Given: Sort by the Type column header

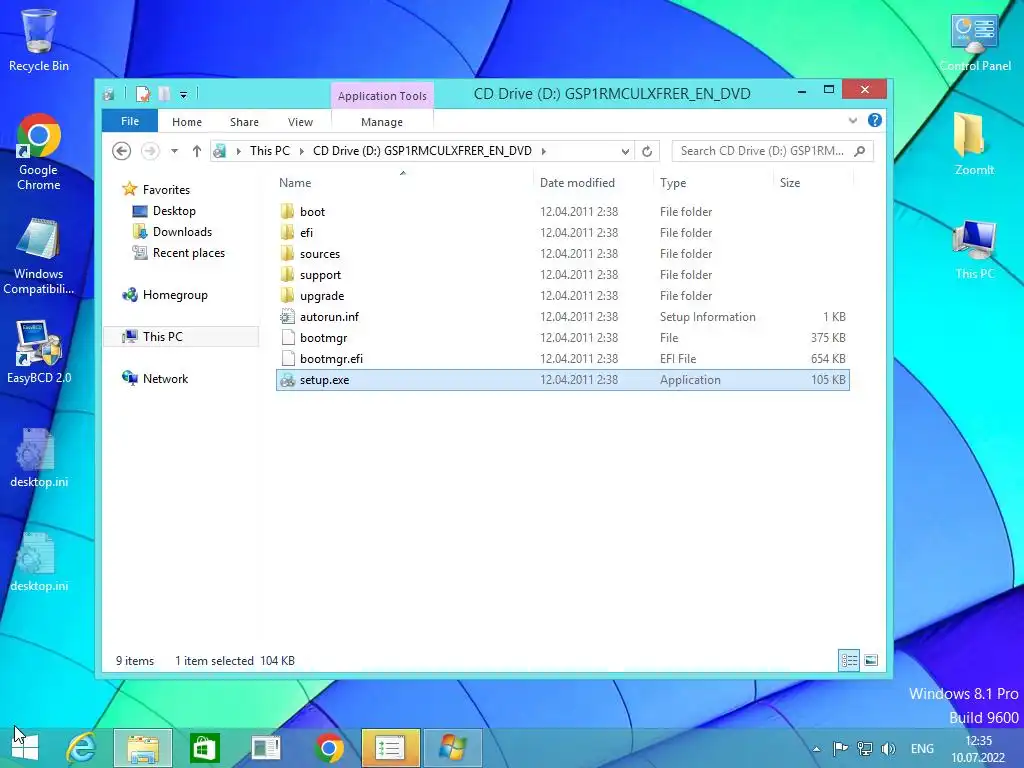Looking at the screenshot, I should (712, 183).
